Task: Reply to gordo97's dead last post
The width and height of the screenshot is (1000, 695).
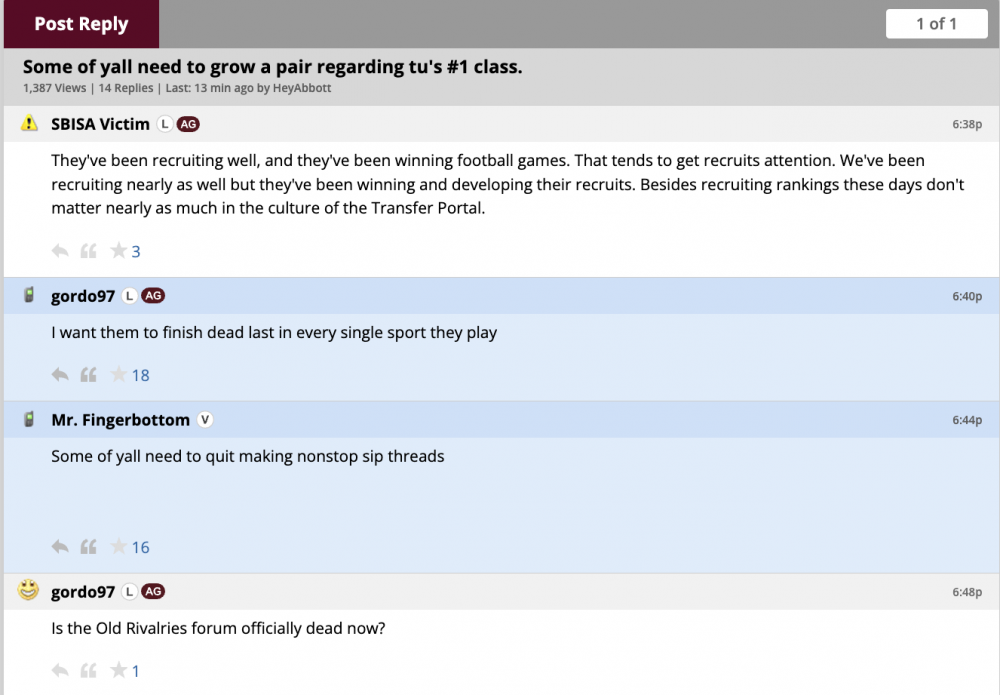Action: [60, 375]
